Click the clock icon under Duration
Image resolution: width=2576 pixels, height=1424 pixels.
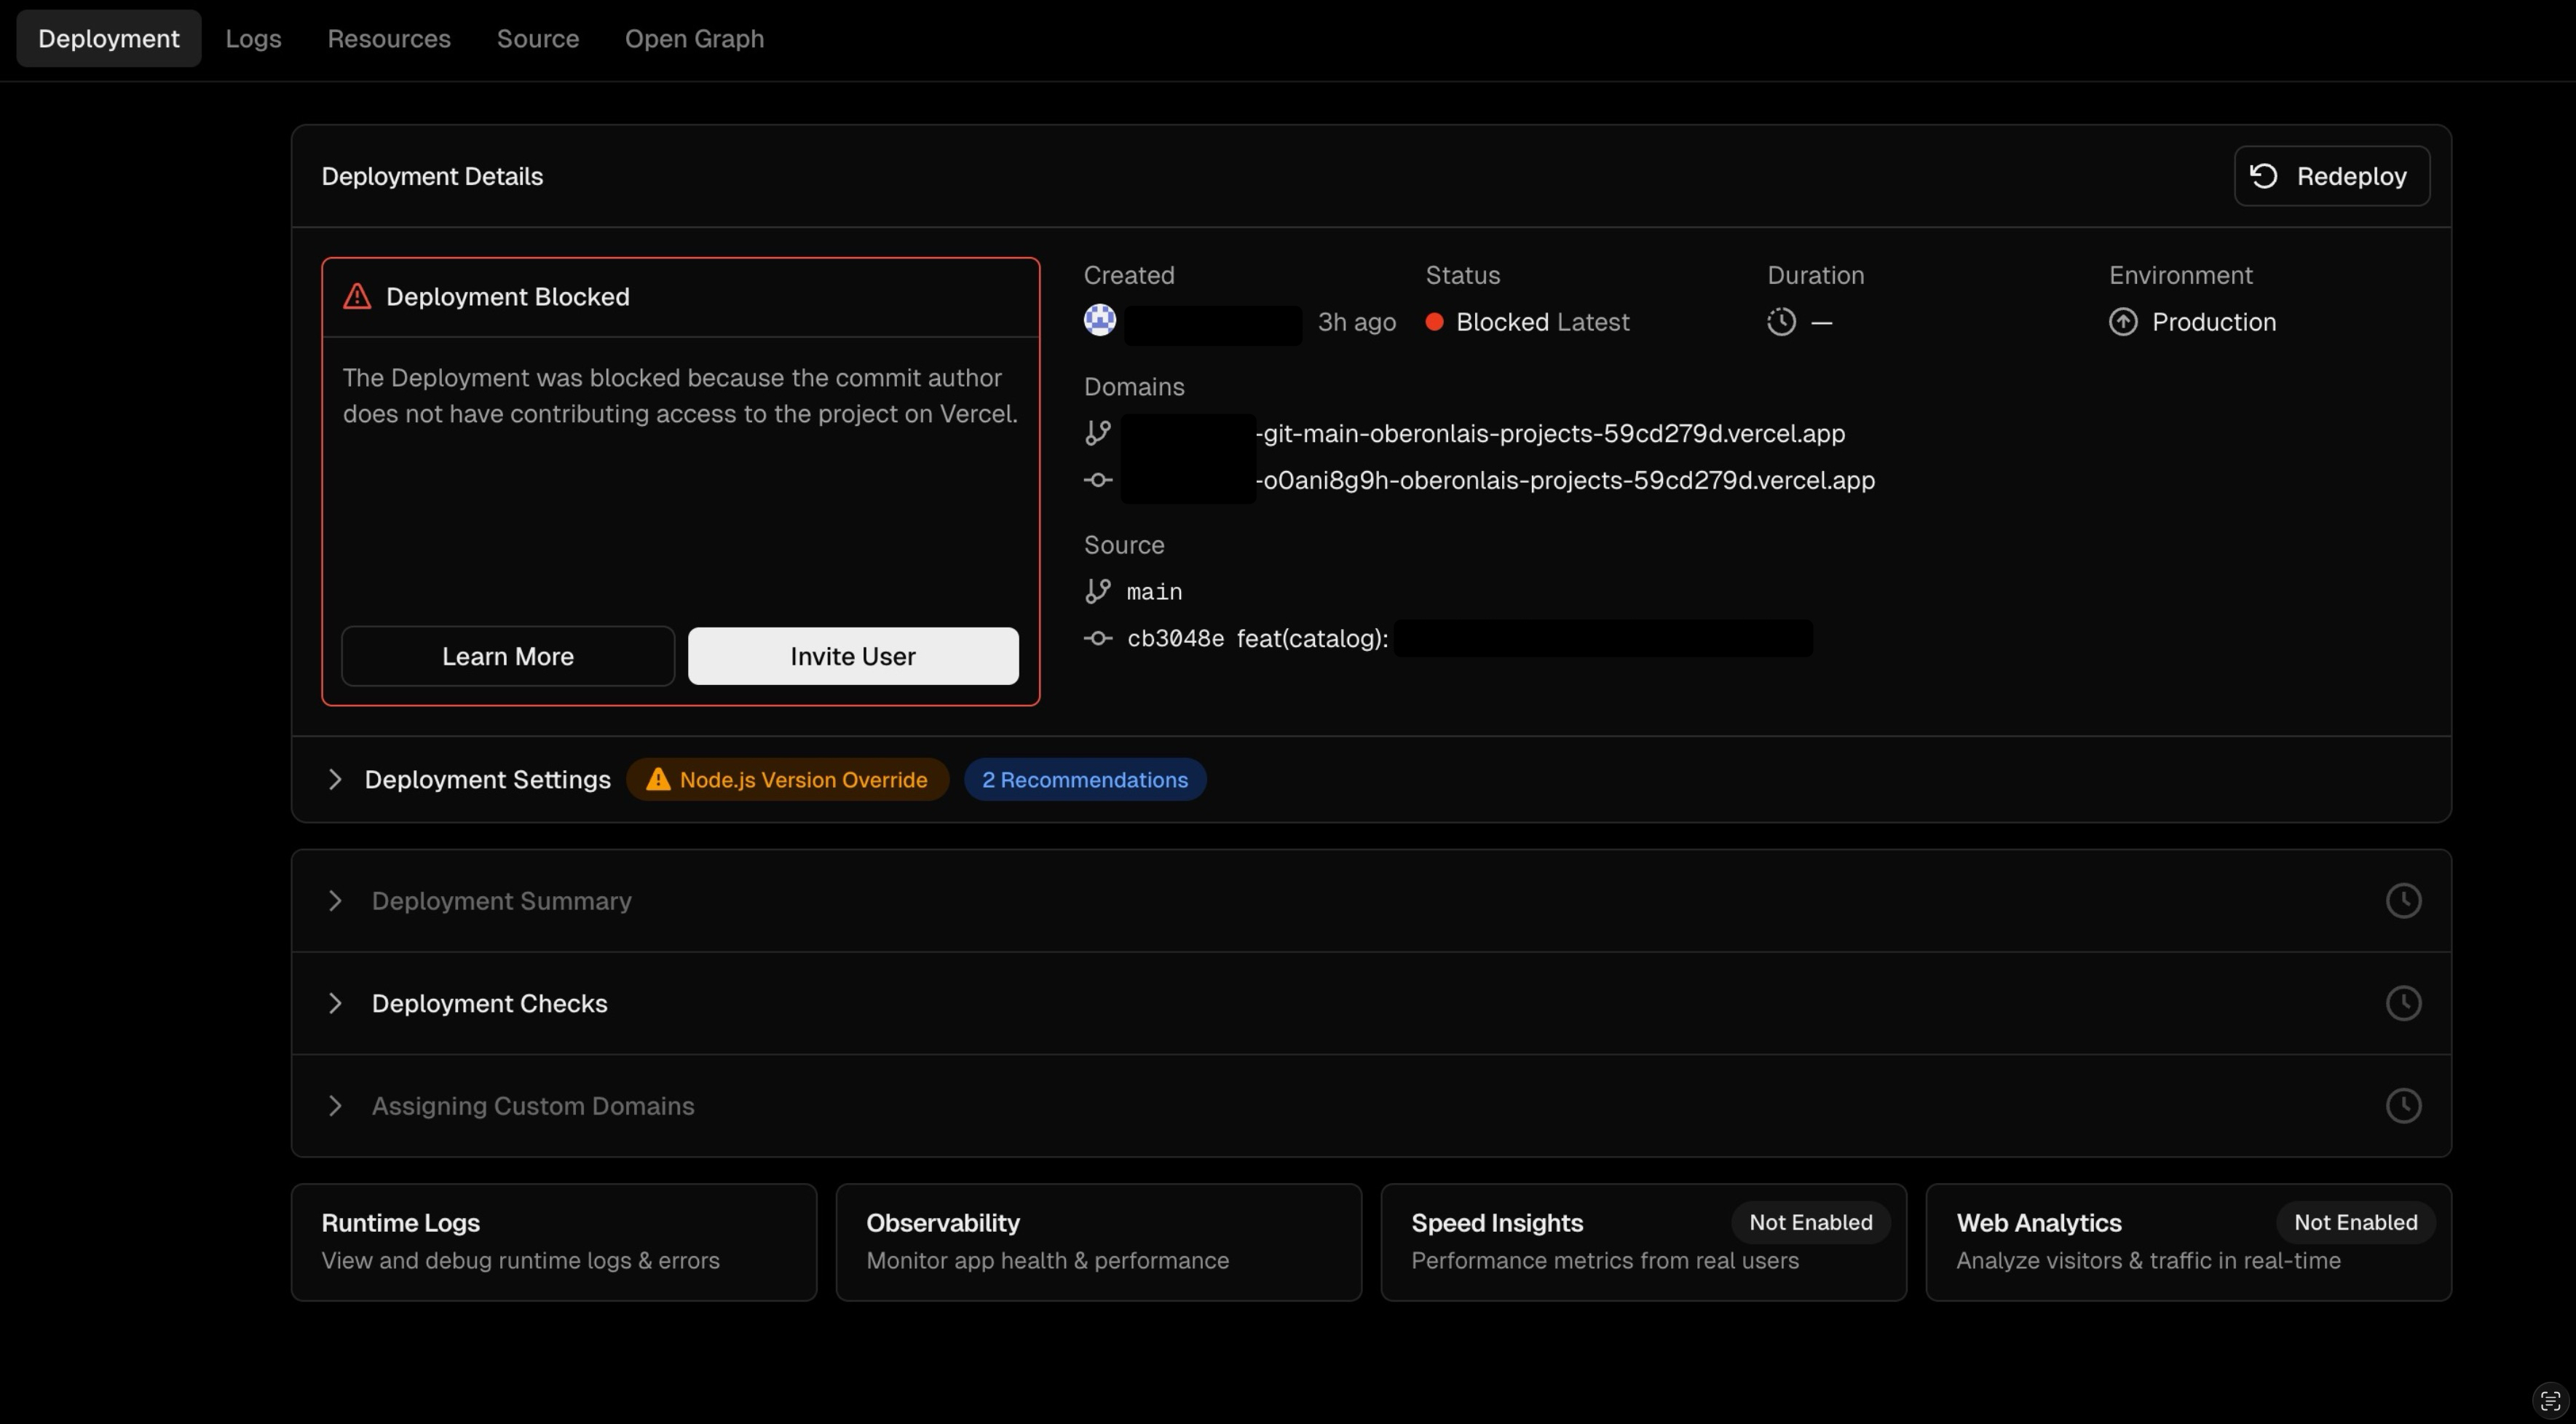click(x=1780, y=321)
